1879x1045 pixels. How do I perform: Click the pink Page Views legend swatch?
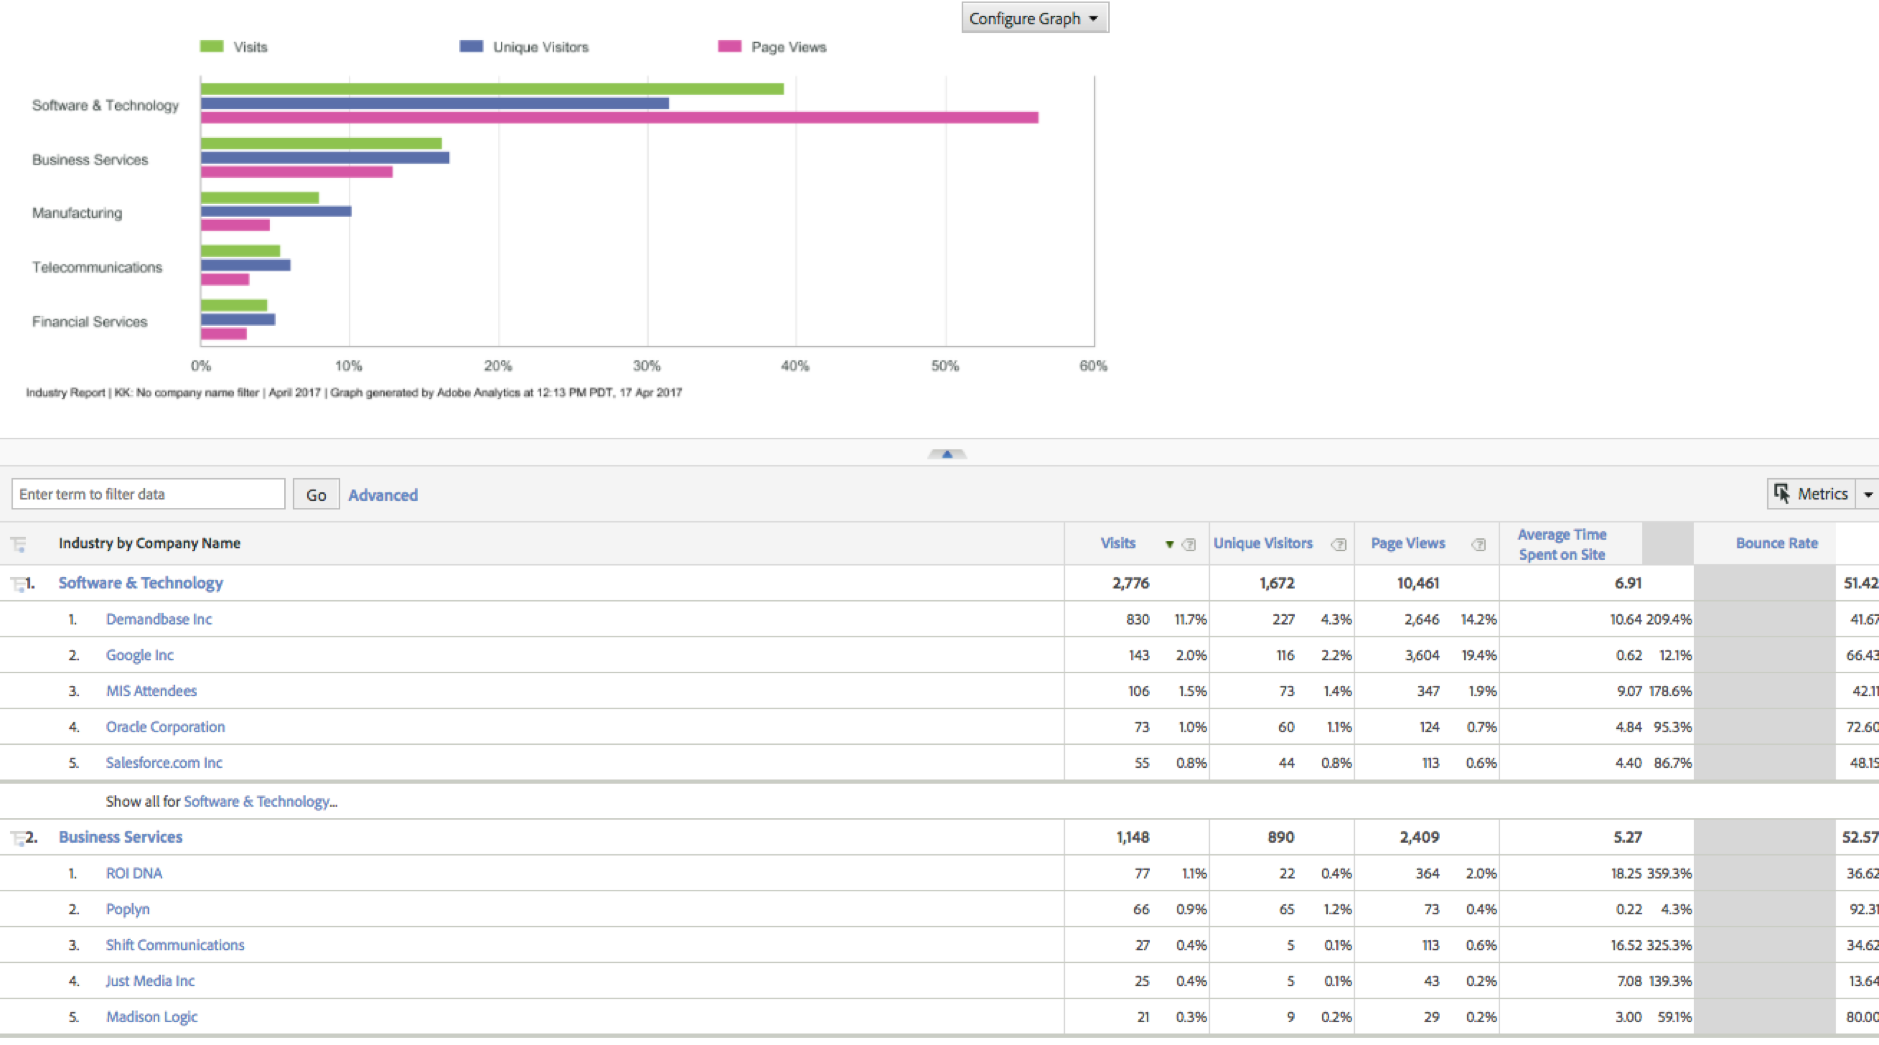click(x=729, y=46)
